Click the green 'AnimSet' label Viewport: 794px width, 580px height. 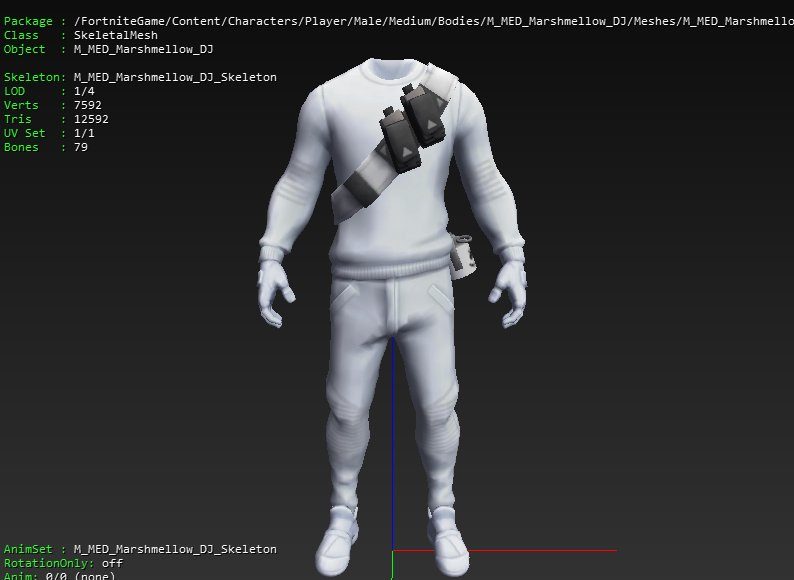click(x=28, y=549)
